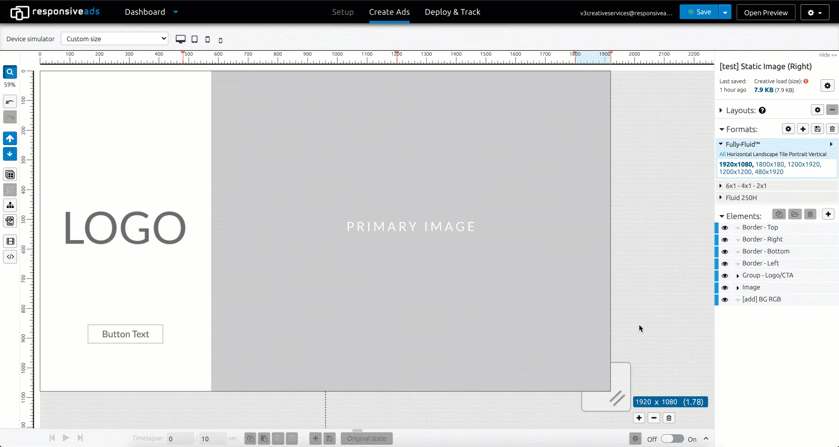Collapse the Formats section
Image resolution: width=839 pixels, height=447 pixels.
[721, 130]
